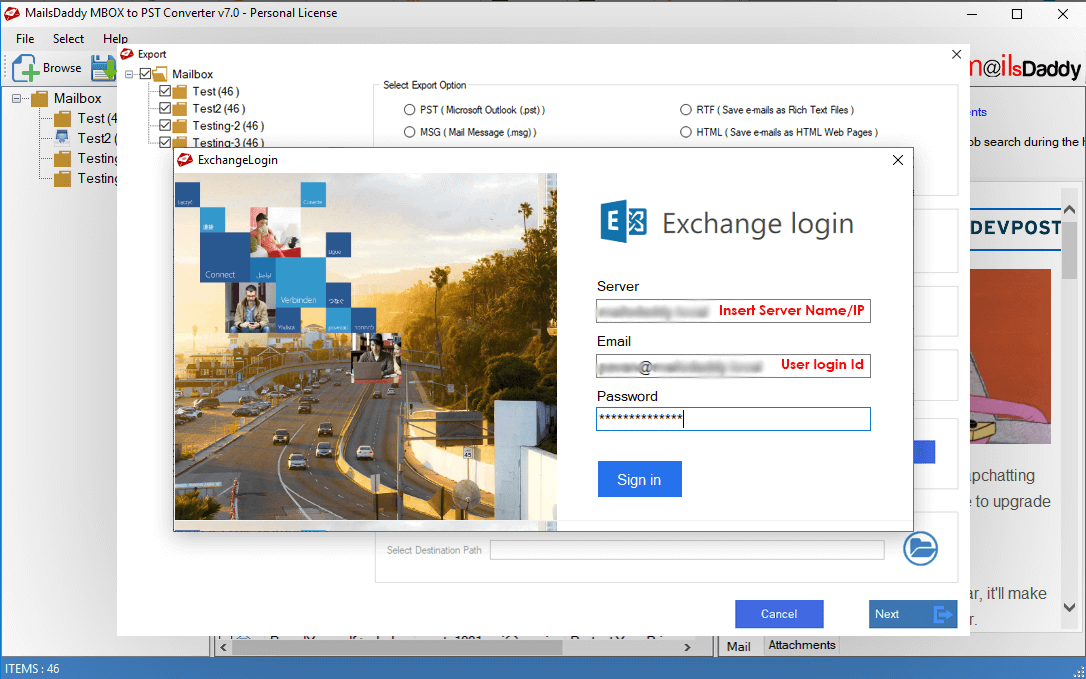Click the Email input field
1086x679 pixels.
click(x=733, y=365)
